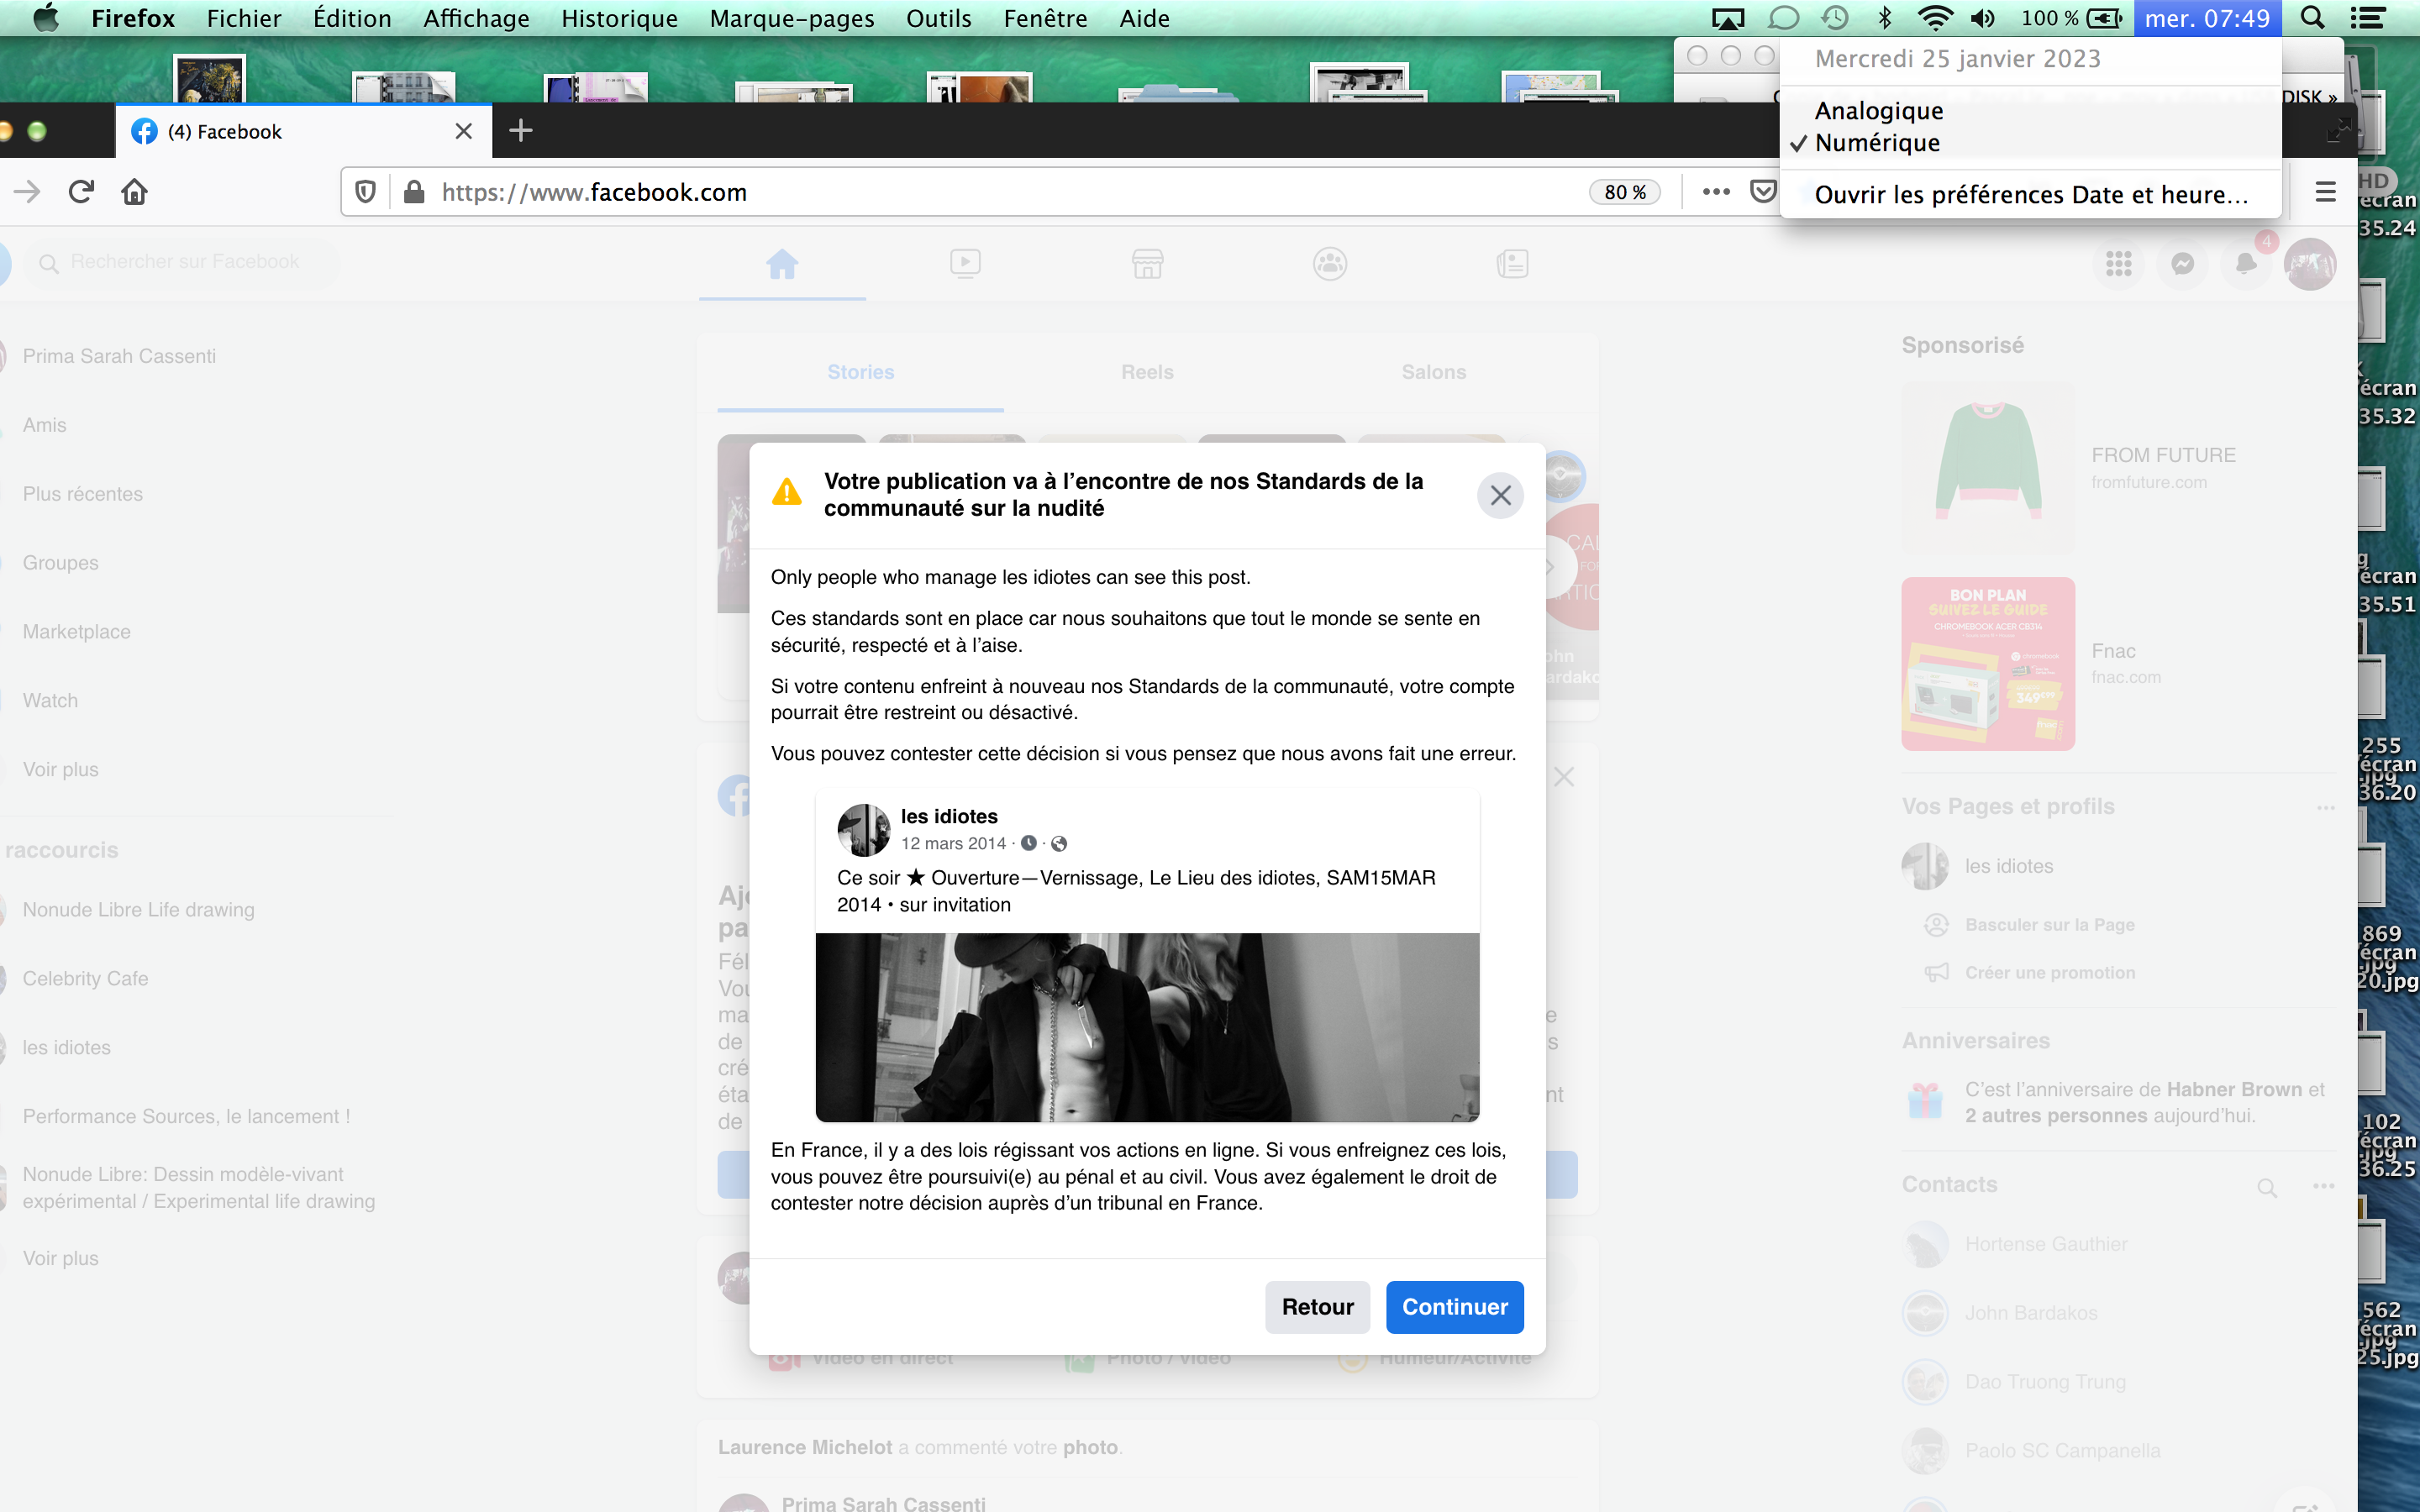Viewport: 2420px width, 1512px height.
Task: Click the Facebook Home icon
Action: point(782,264)
